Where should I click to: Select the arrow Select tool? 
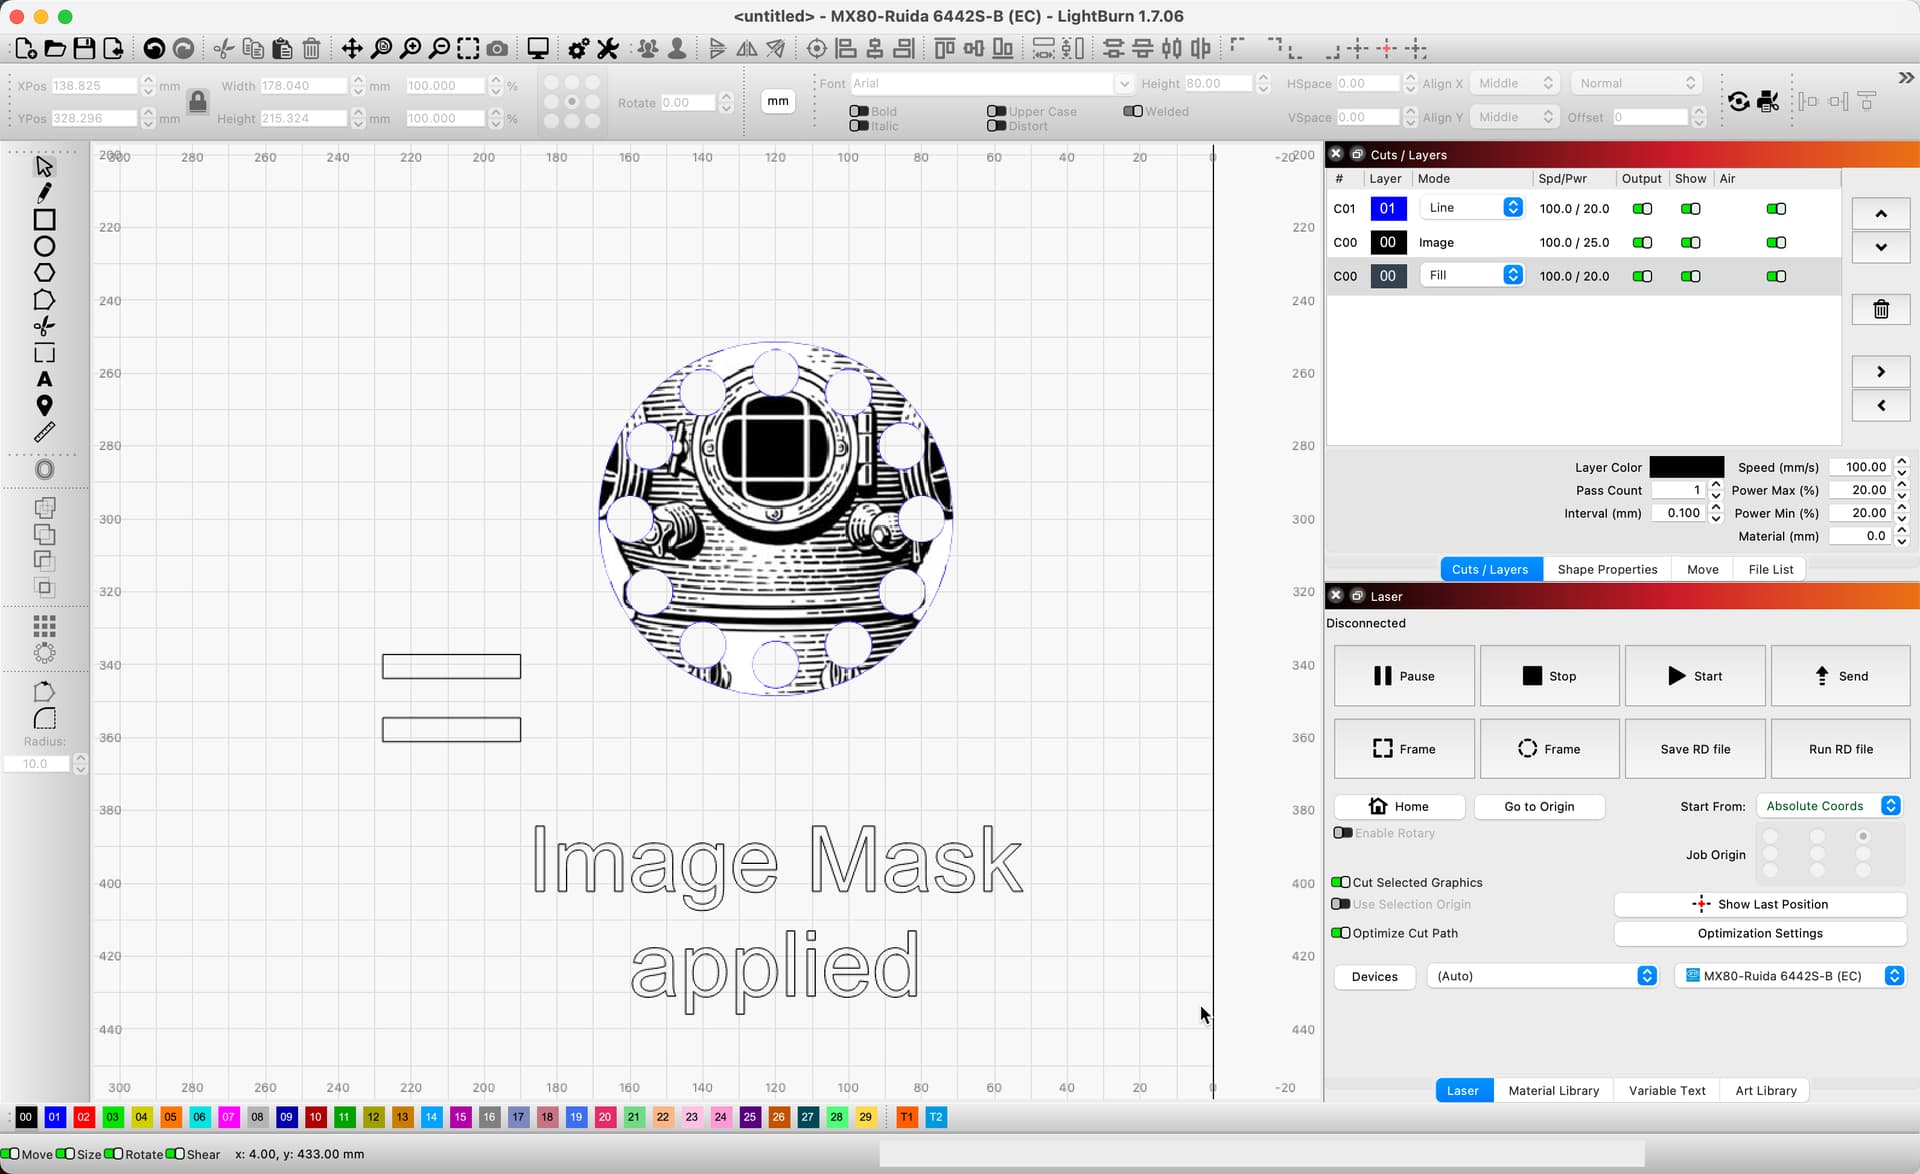[44, 166]
